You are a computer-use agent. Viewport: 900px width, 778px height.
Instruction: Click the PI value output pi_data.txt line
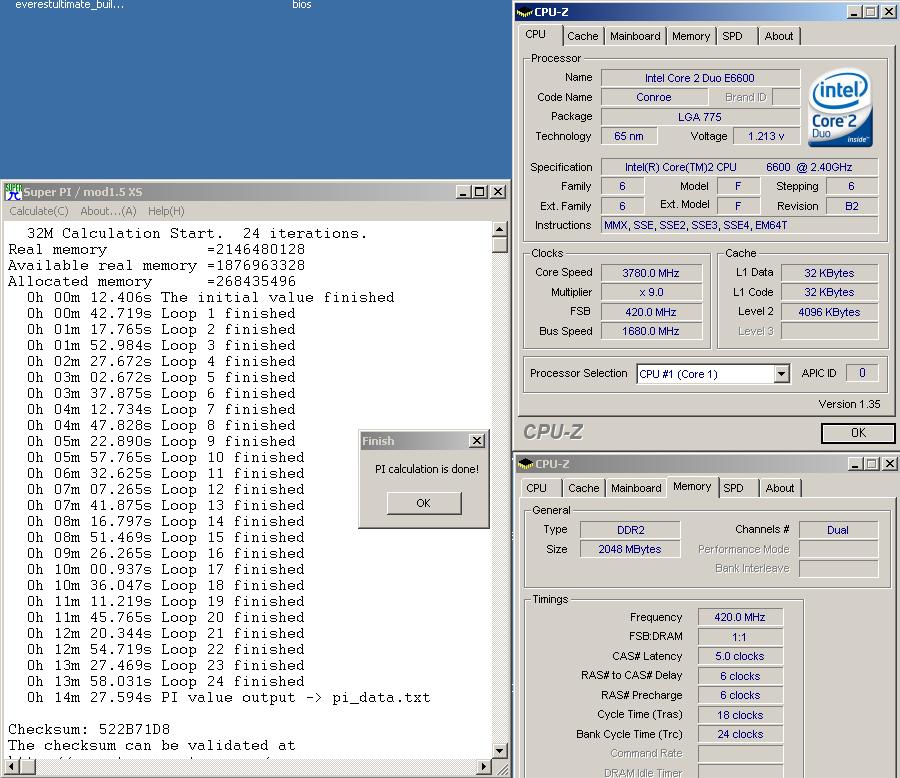tap(228, 698)
